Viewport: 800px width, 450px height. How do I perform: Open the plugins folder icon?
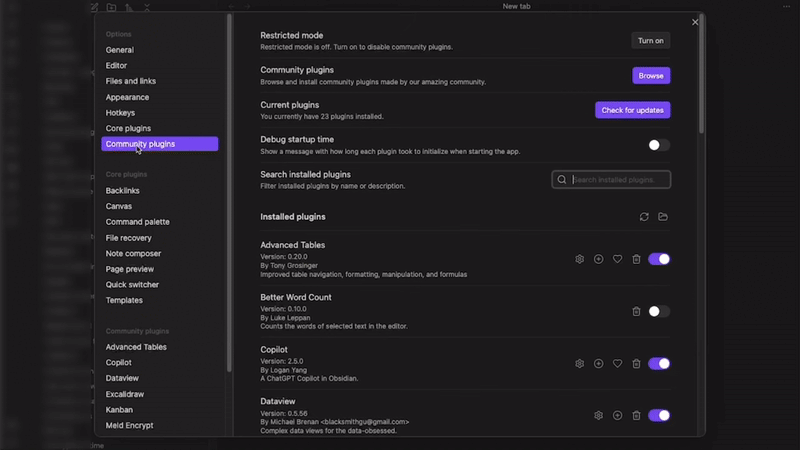click(x=663, y=217)
